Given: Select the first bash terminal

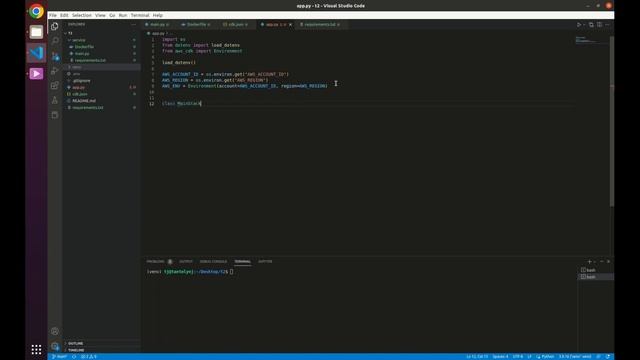Looking at the screenshot, I should [x=596, y=270].
